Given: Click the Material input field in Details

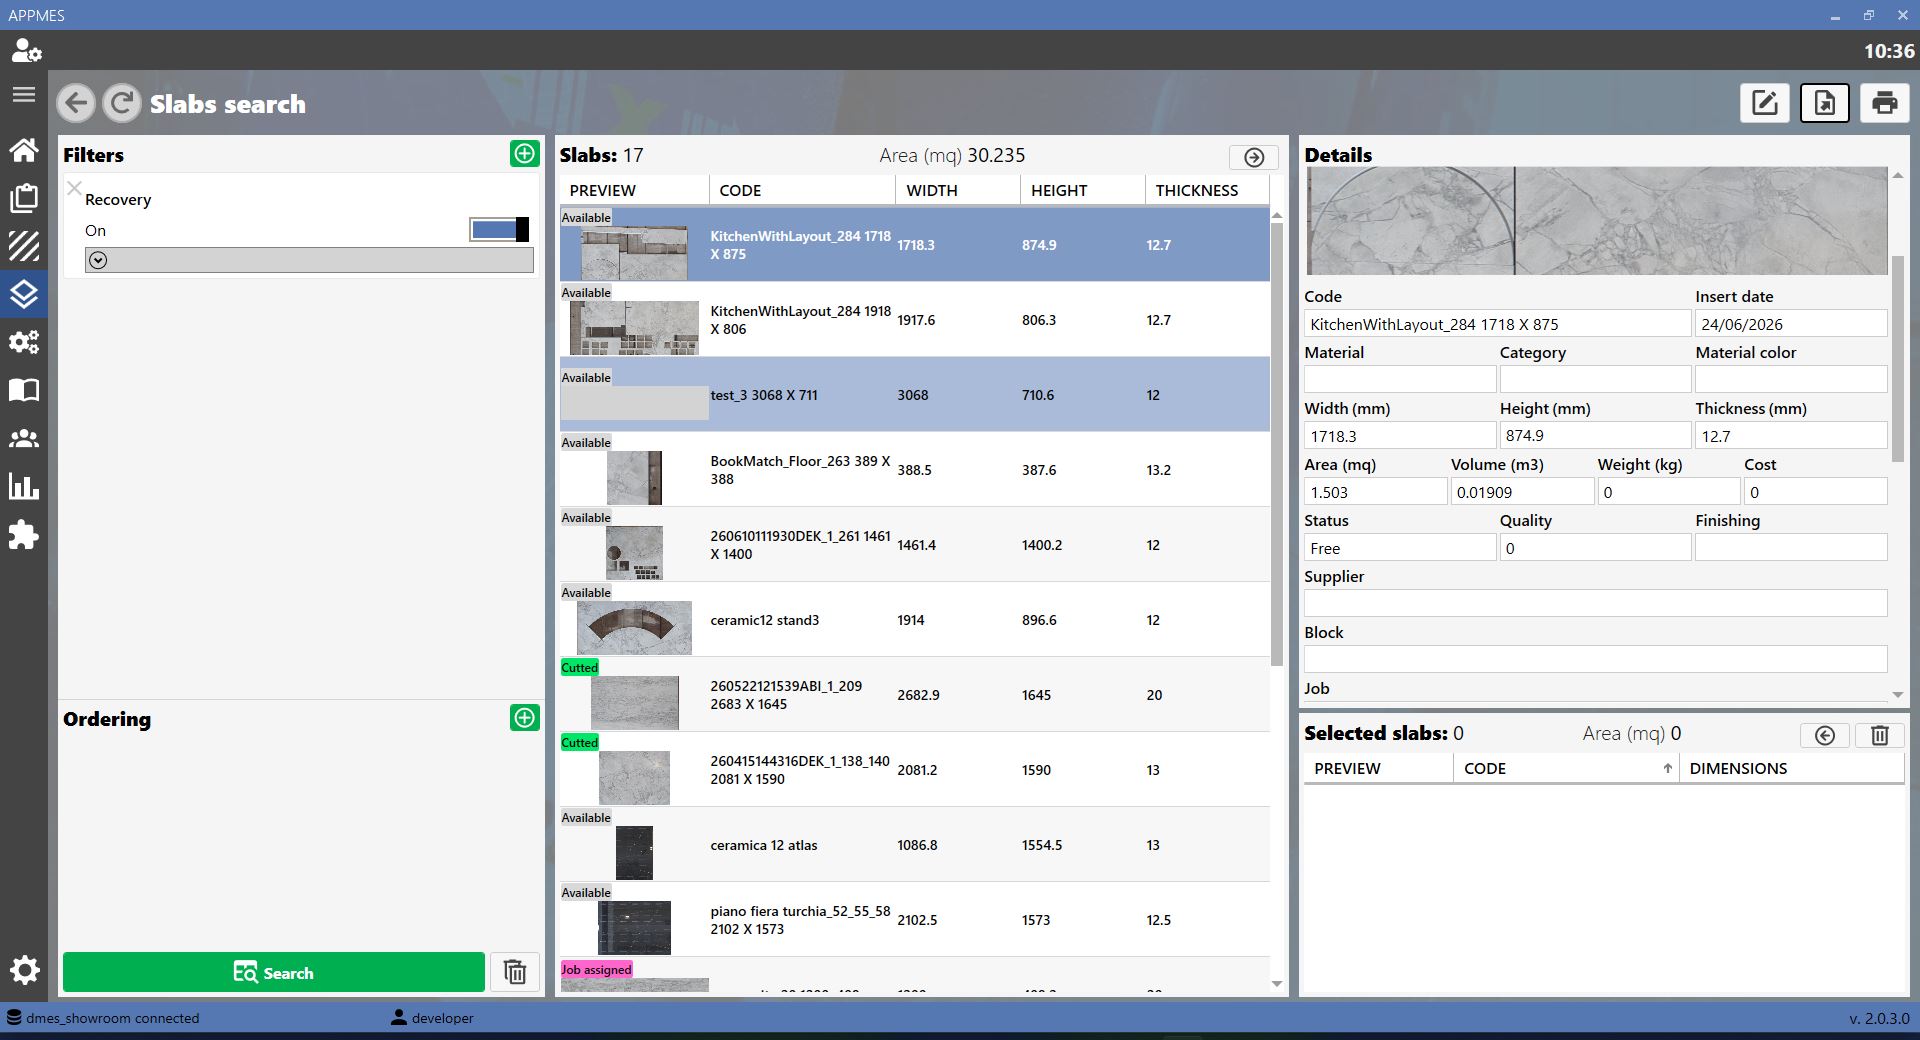Looking at the screenshot, I should [x=1400, y=379].
